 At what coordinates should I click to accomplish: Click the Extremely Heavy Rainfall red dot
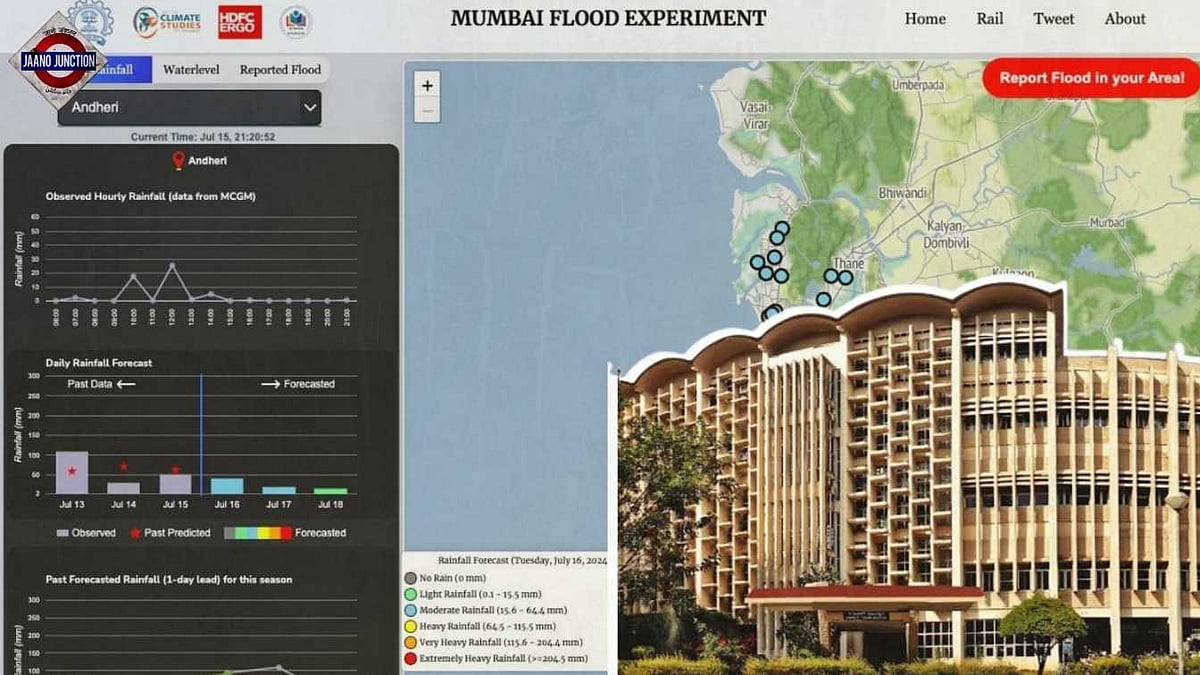(411, 658)
